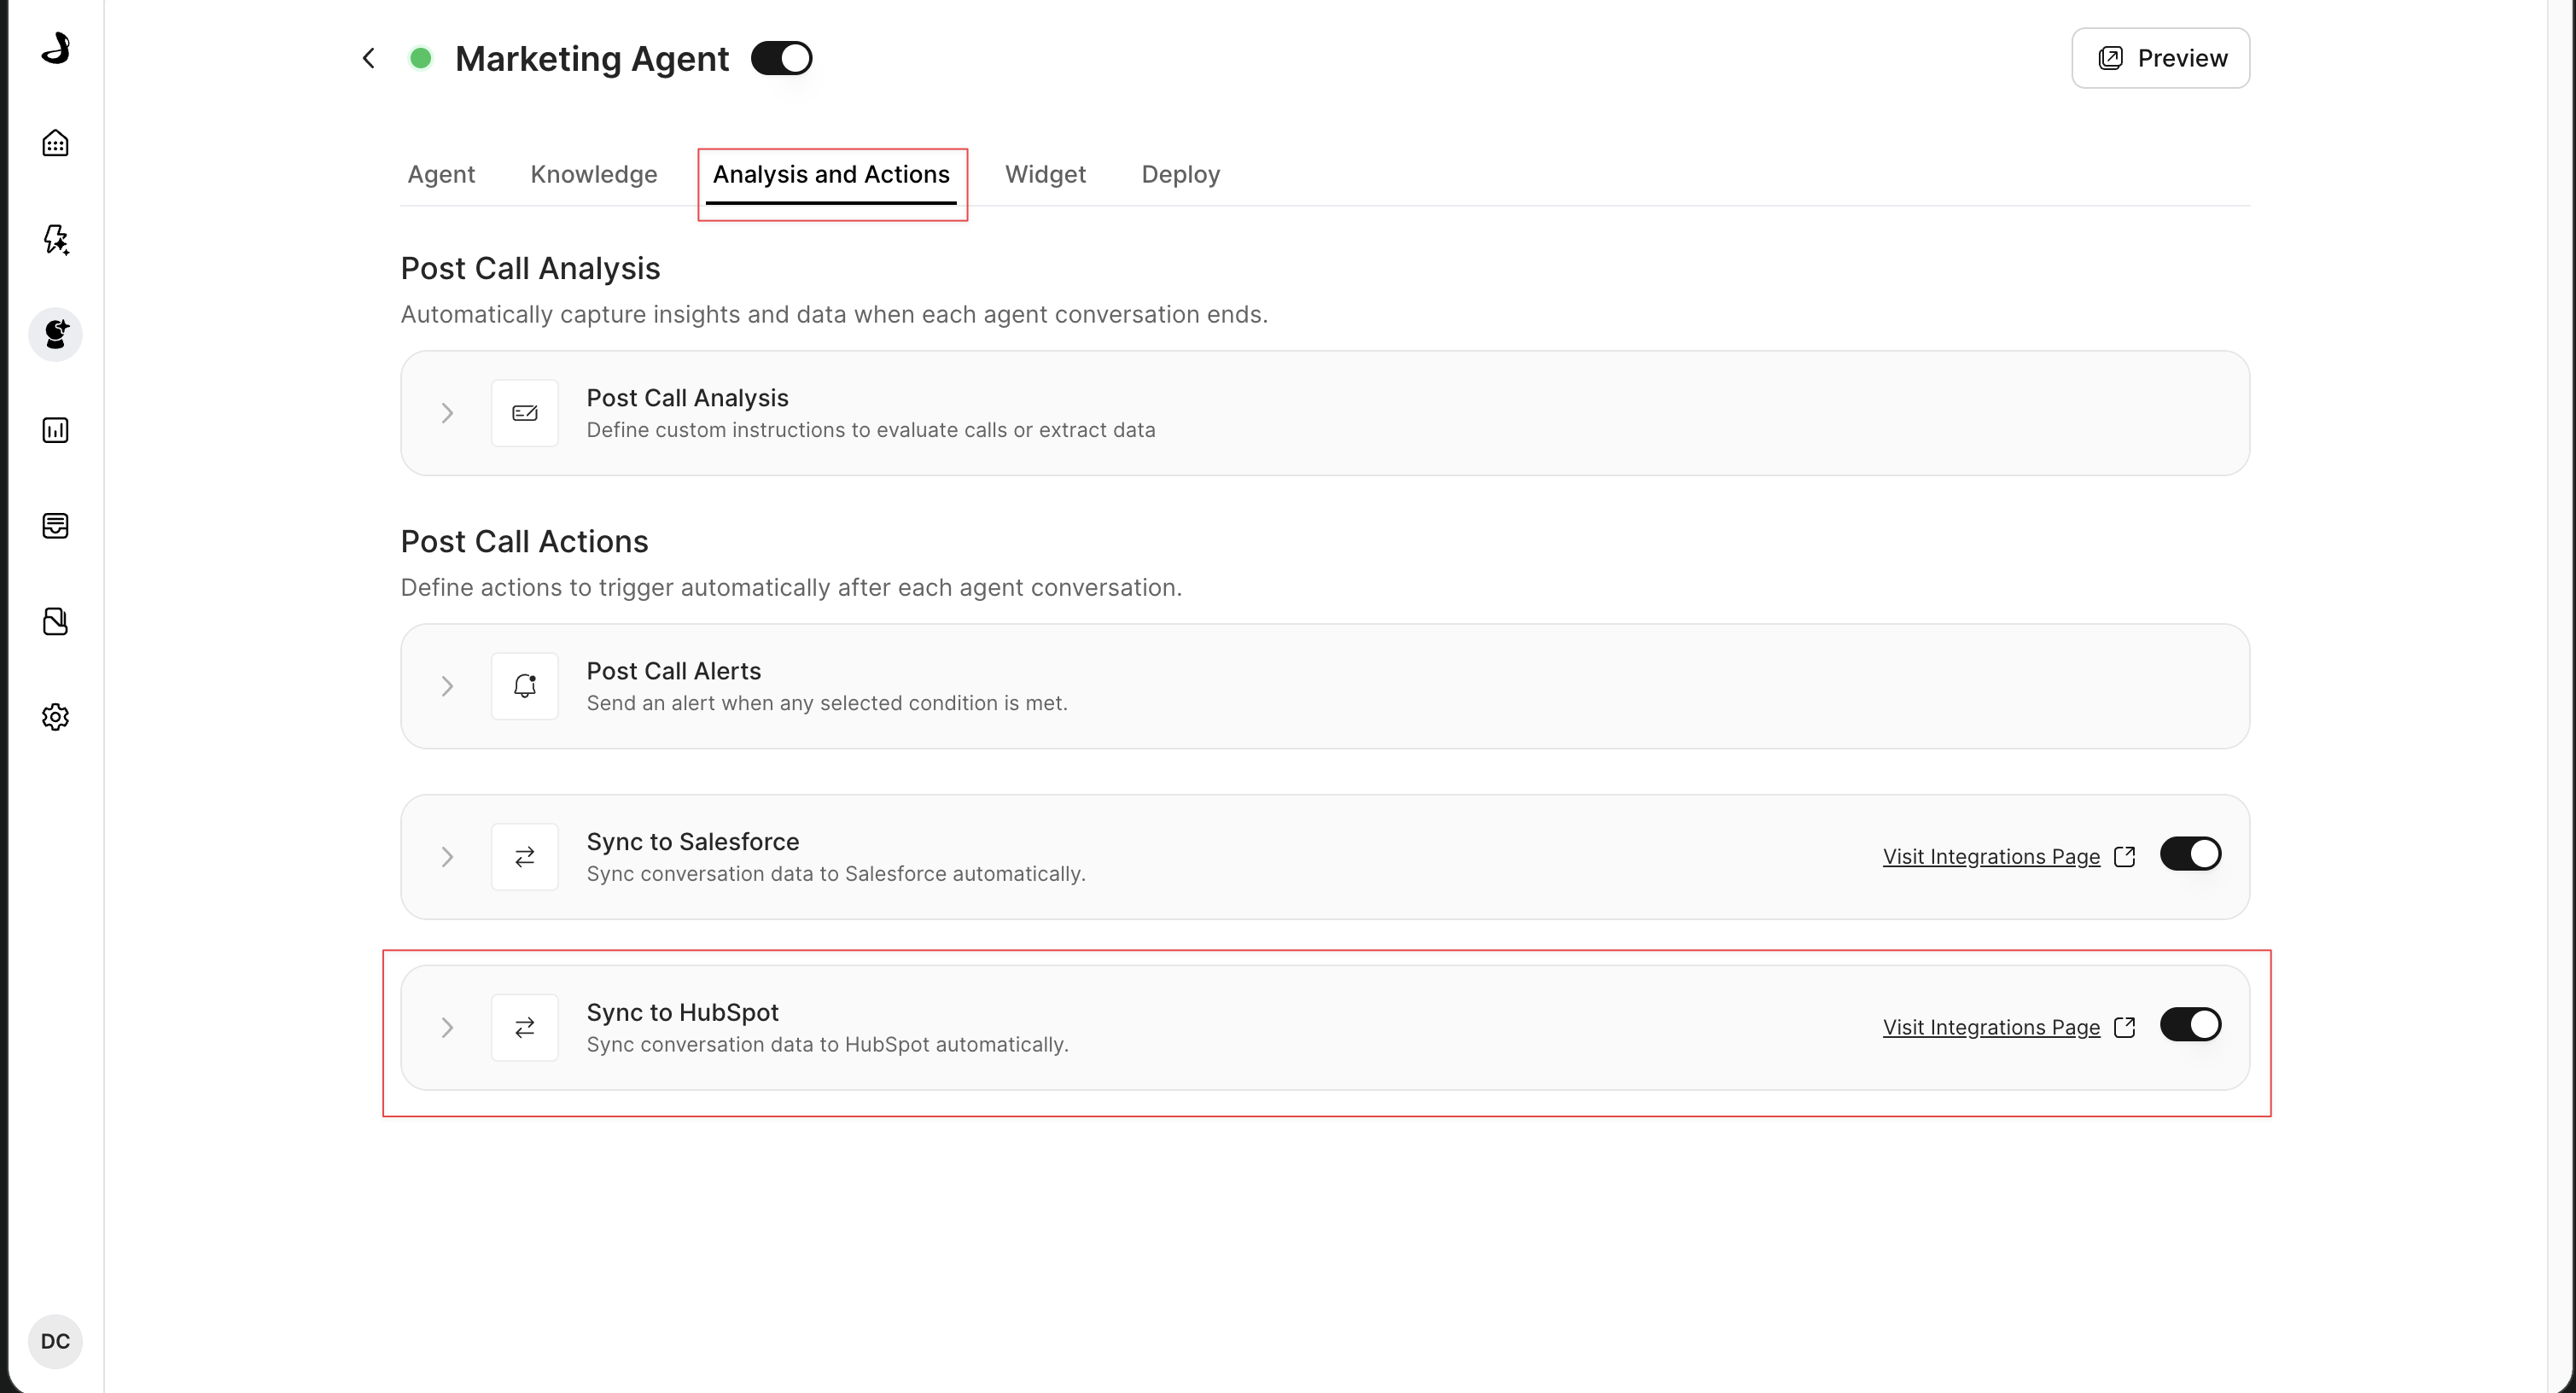Click the 'Sync to Salesforce' title text
Viewport: 2576px width, 1393px height.
(693, 842)
